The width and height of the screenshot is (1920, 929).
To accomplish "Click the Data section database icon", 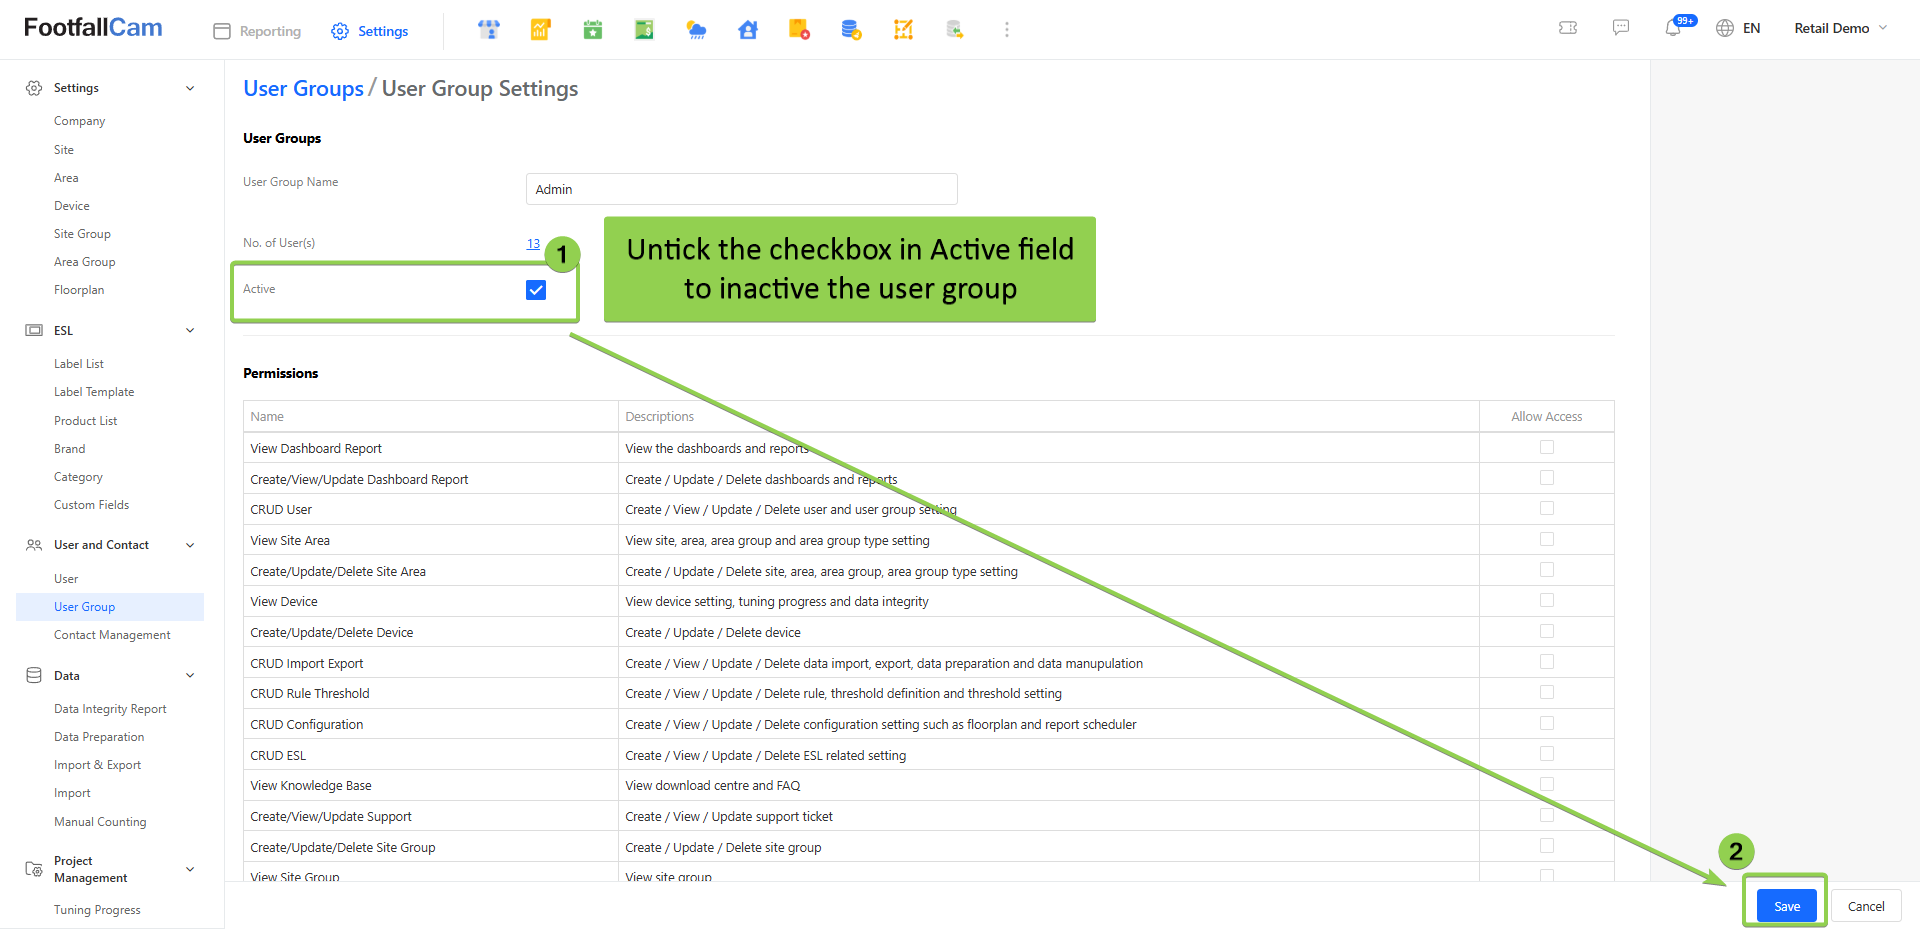I will 34,675.
